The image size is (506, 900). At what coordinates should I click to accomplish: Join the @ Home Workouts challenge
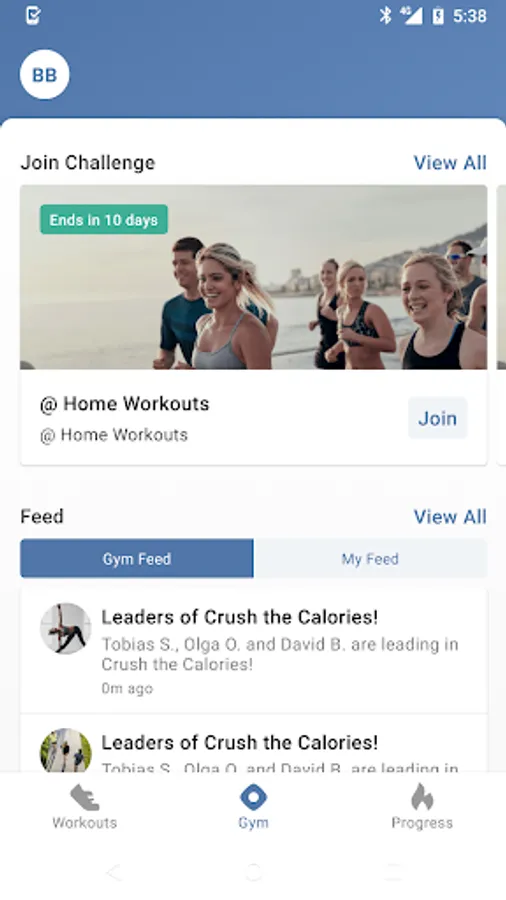tap(438, 418)
